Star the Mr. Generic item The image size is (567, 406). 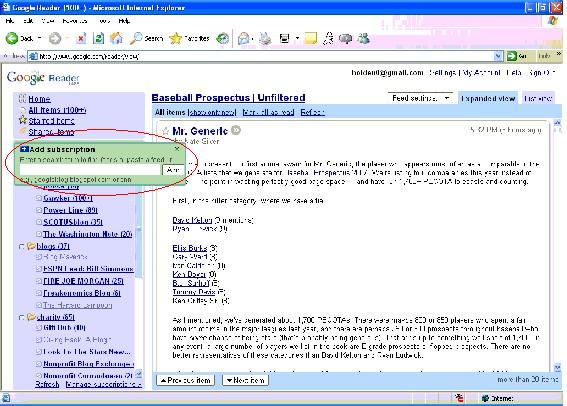point(165,131)
